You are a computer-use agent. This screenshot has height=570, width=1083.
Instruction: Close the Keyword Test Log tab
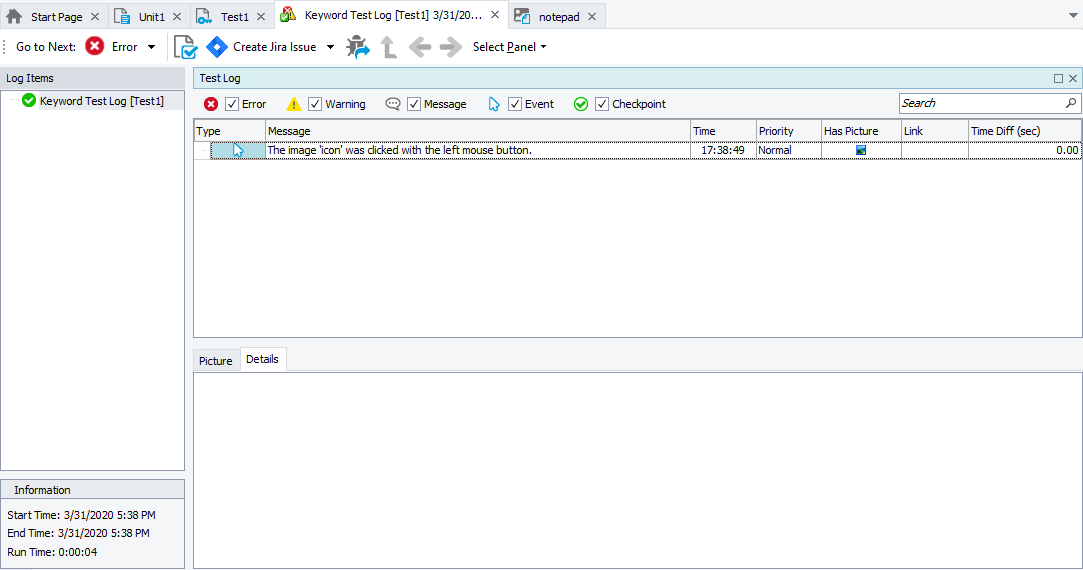click(495, 15)
